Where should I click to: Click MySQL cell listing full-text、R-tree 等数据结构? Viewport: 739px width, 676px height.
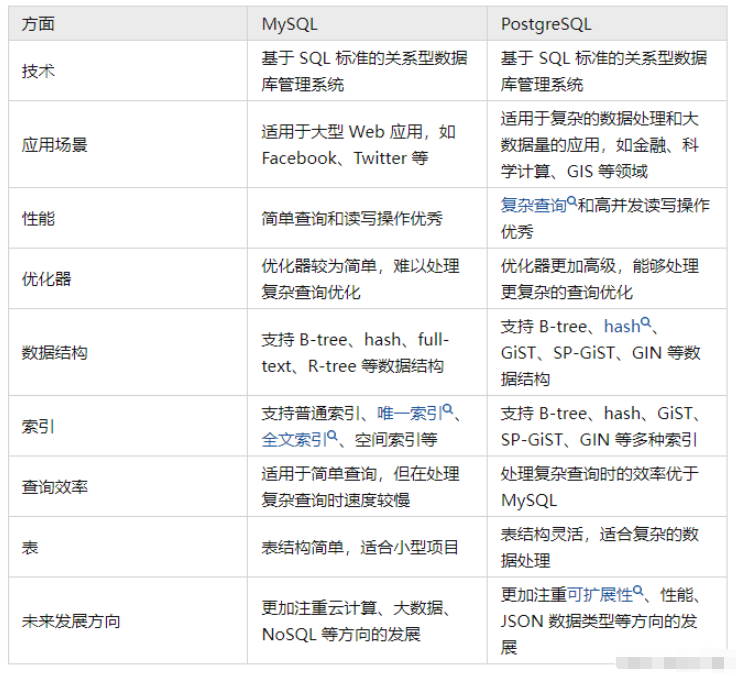coord(367,353)
